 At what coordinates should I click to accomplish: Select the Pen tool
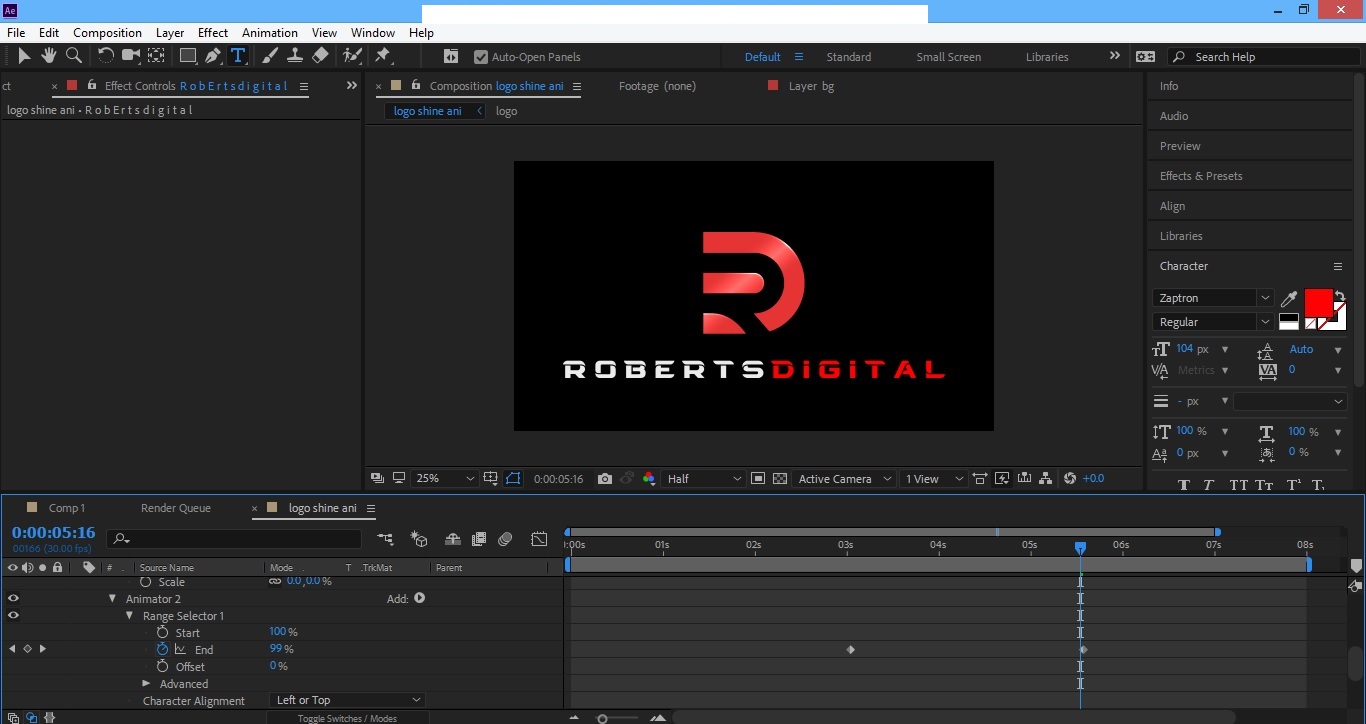213,56
